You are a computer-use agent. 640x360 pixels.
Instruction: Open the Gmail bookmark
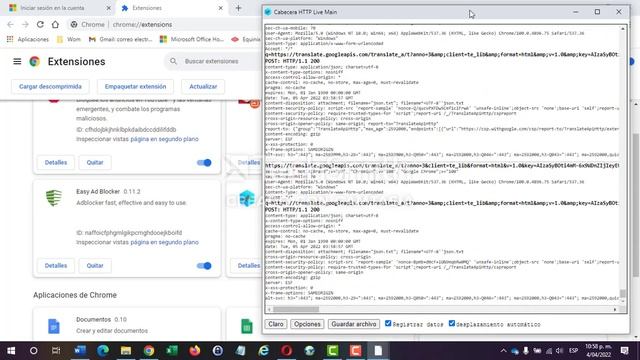pos(120,39)
